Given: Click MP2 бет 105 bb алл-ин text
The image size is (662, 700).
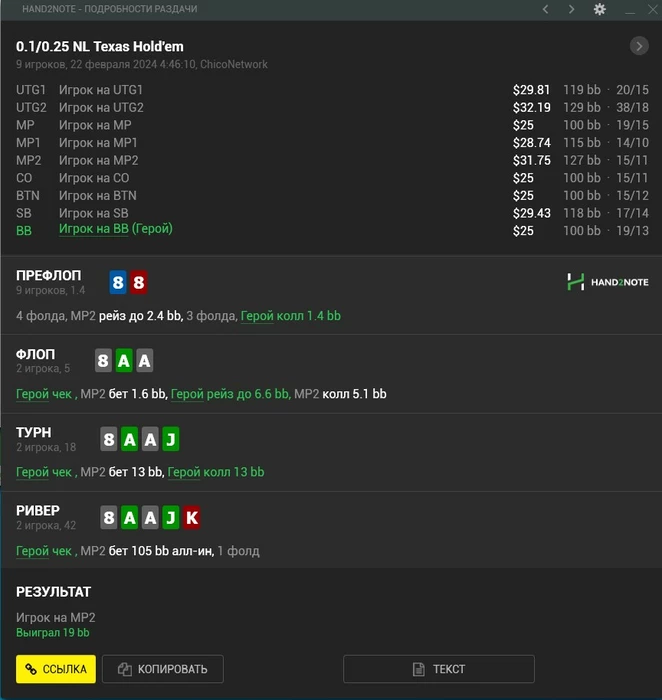Looking at the screenshot, I should (x=147, y=551).
